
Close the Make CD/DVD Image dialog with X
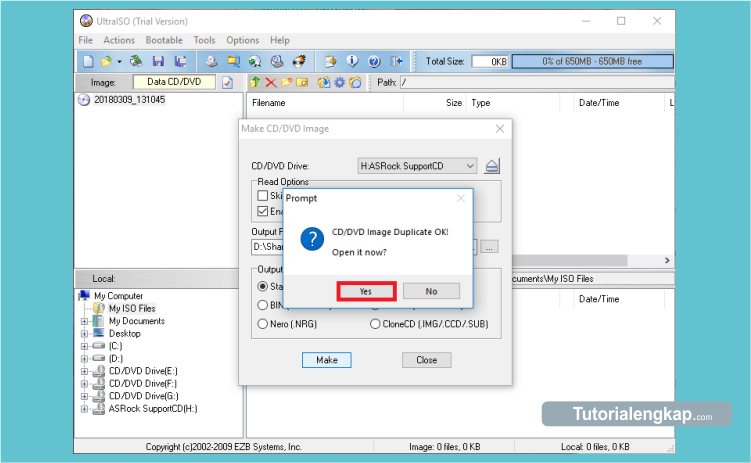click(x=500, y=129)
